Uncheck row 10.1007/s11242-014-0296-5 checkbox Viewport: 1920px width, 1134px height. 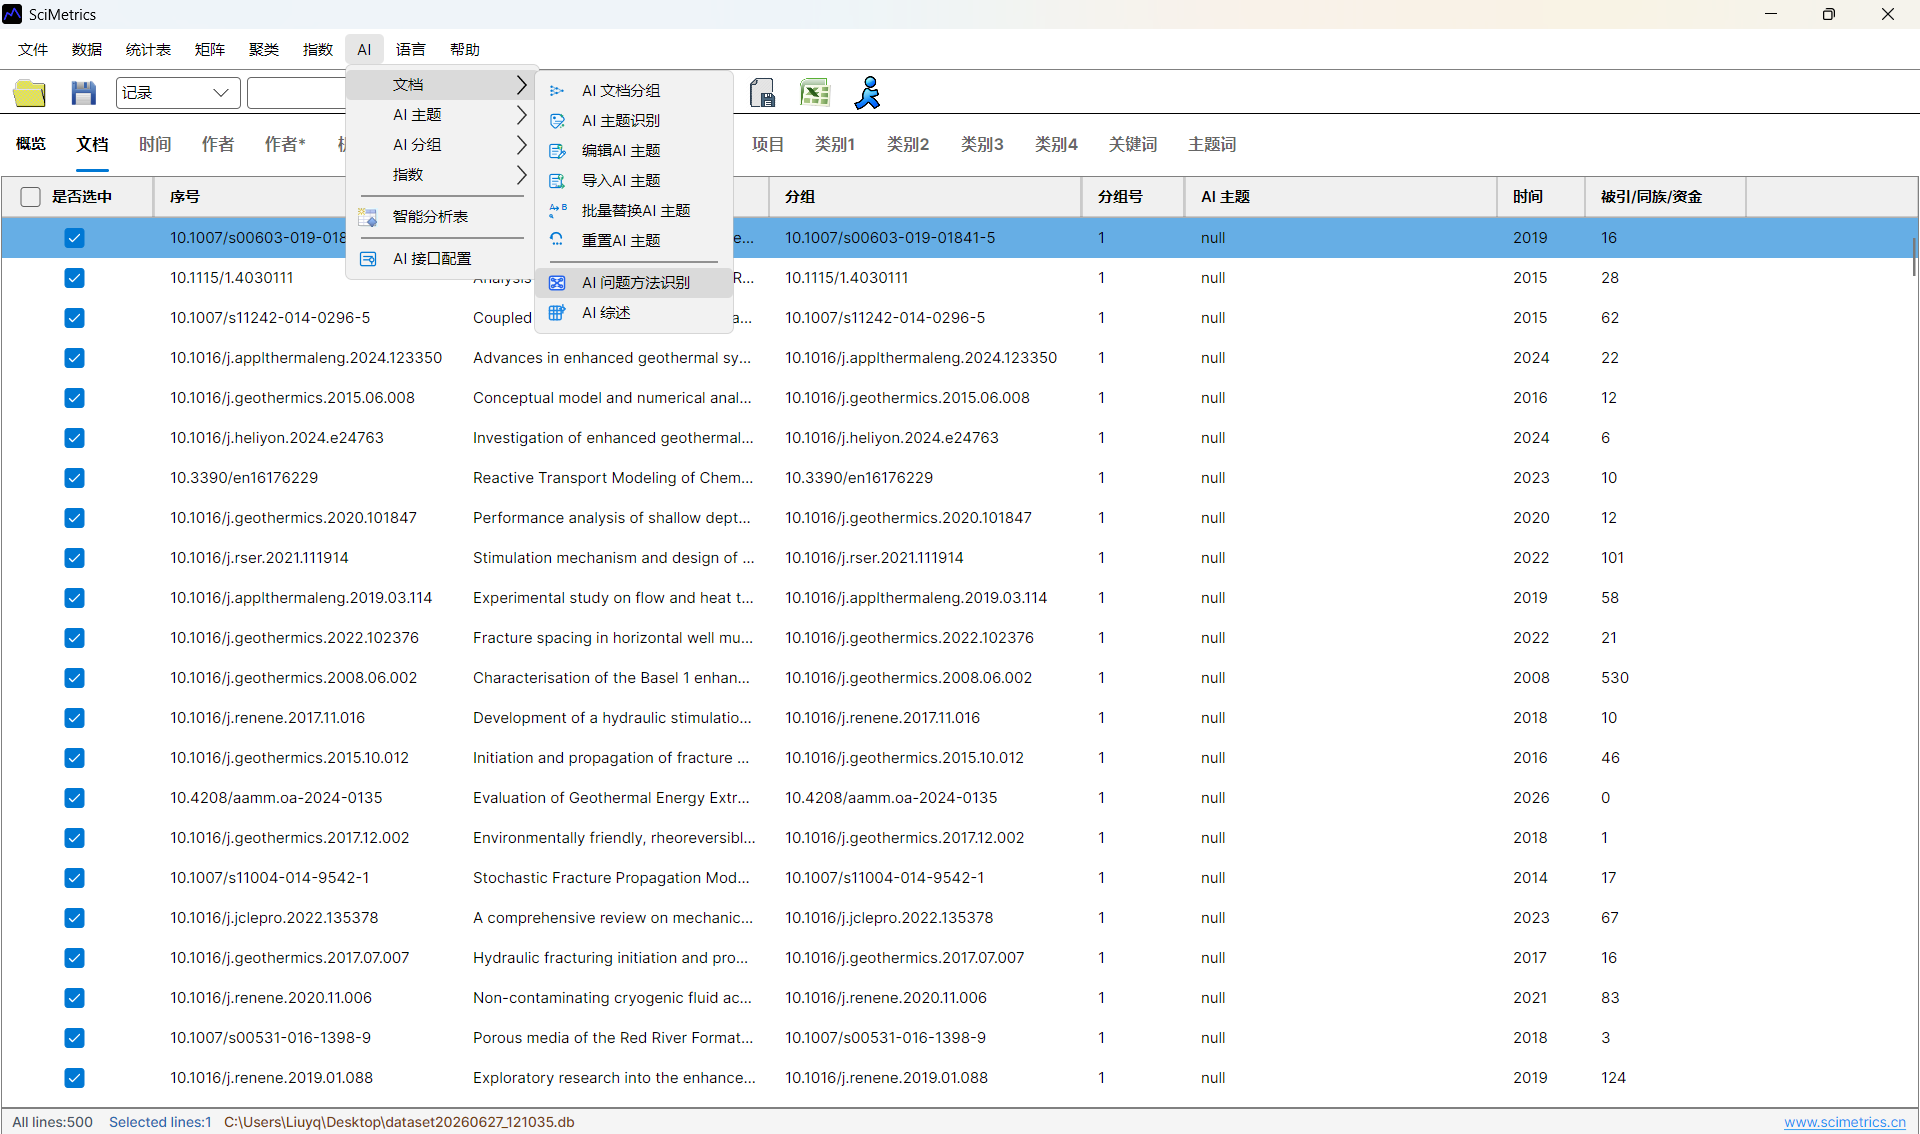74,318
